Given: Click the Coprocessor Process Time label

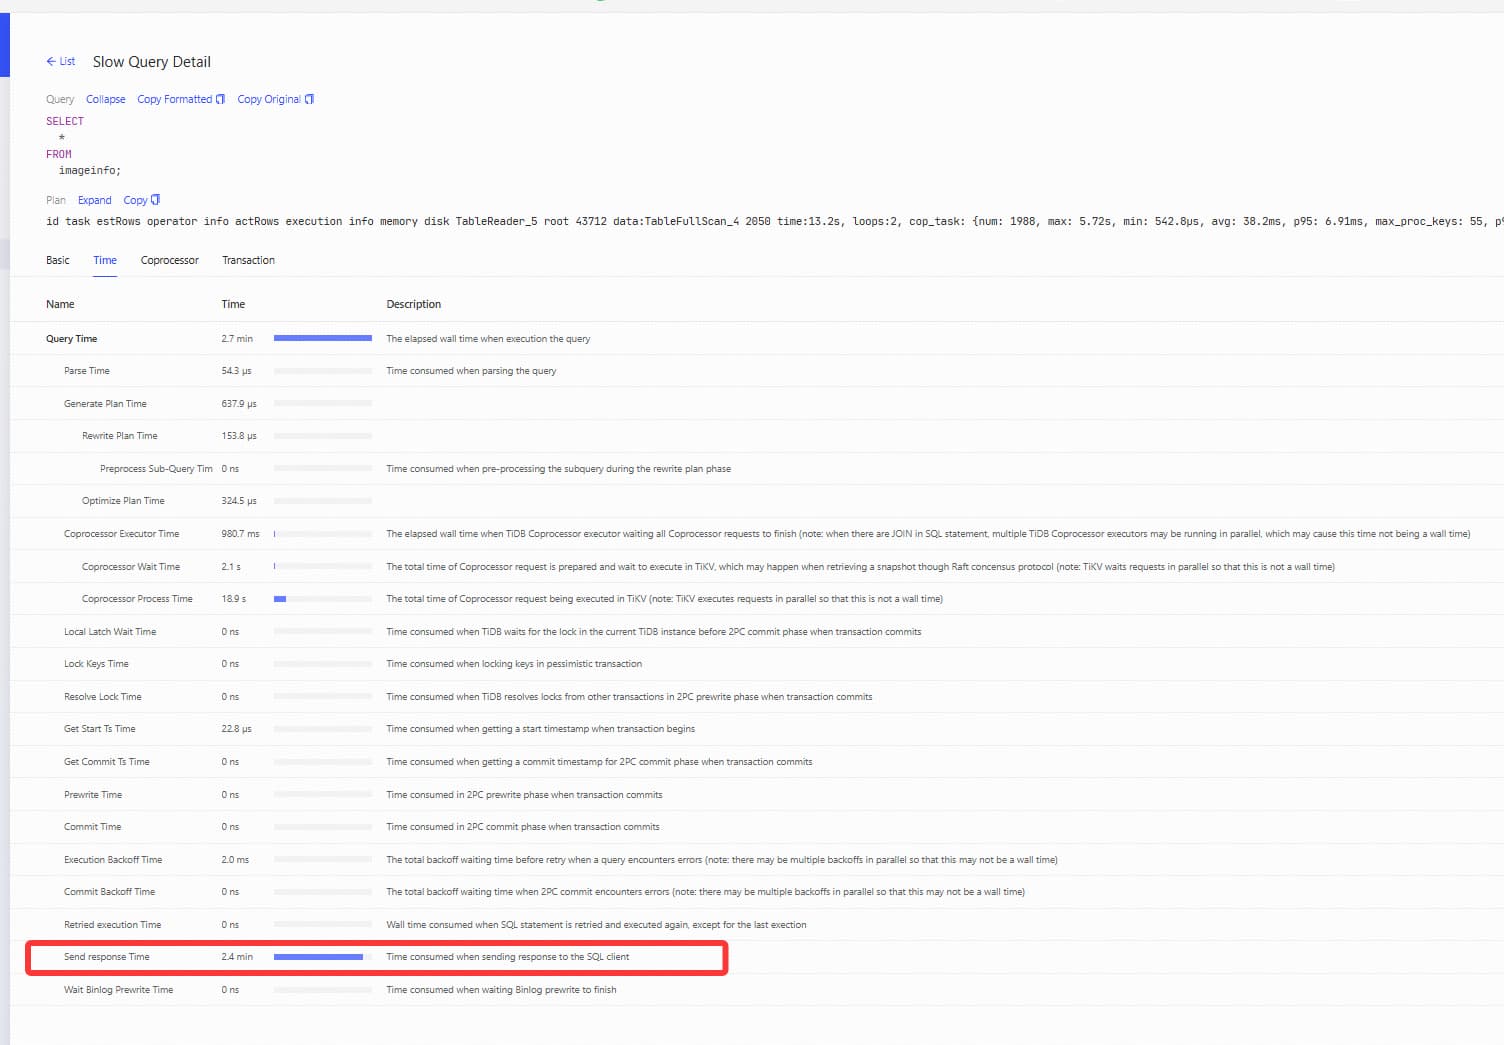Looking at the screenshot, I should pyautogui.click(x=137, y=599).
